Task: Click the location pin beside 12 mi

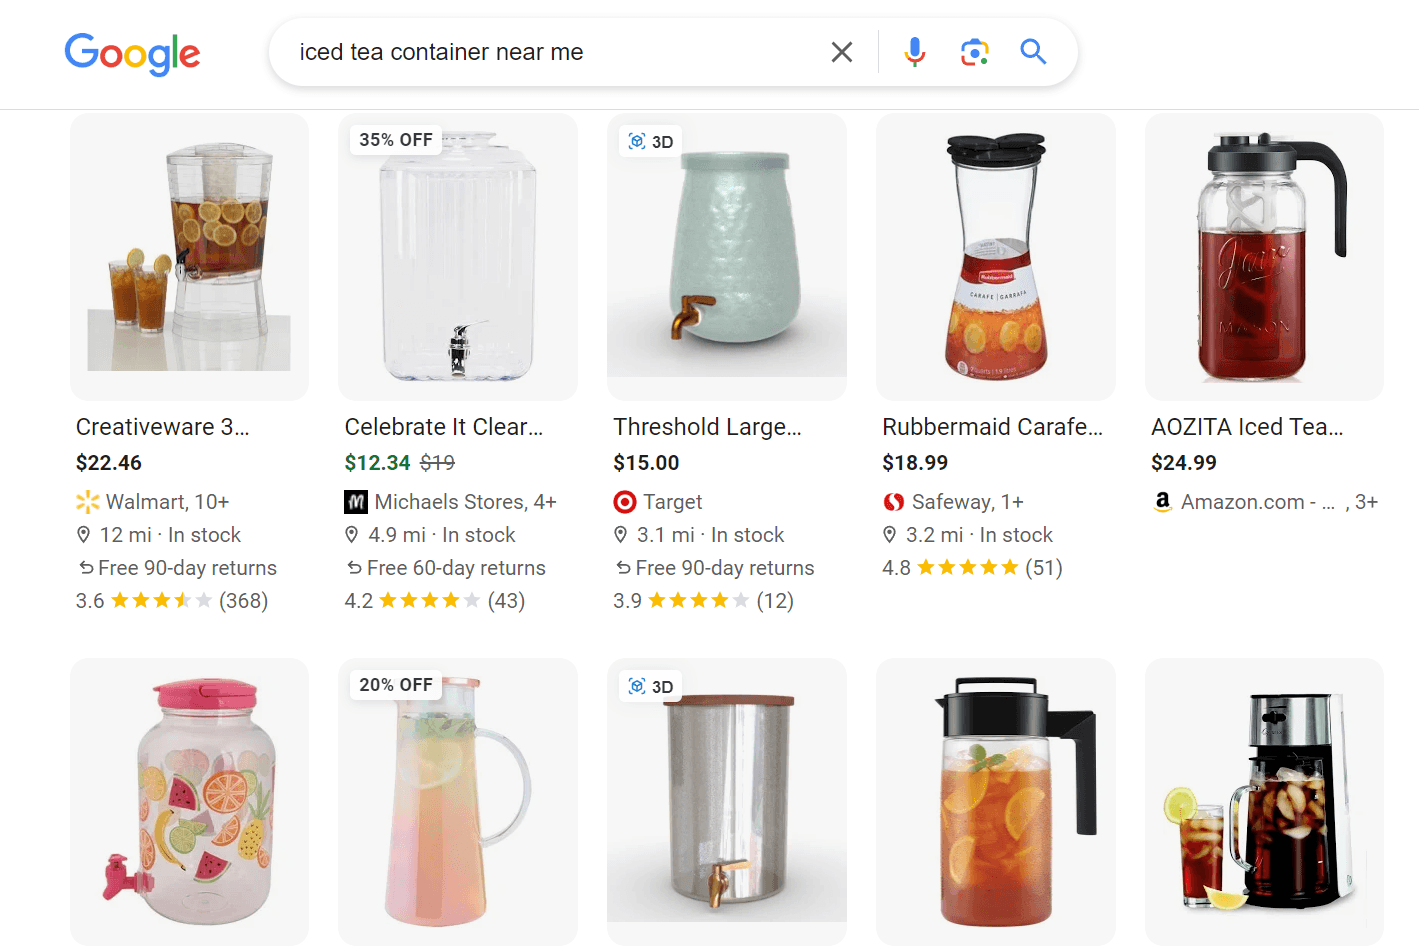Action: click(84, 534)
